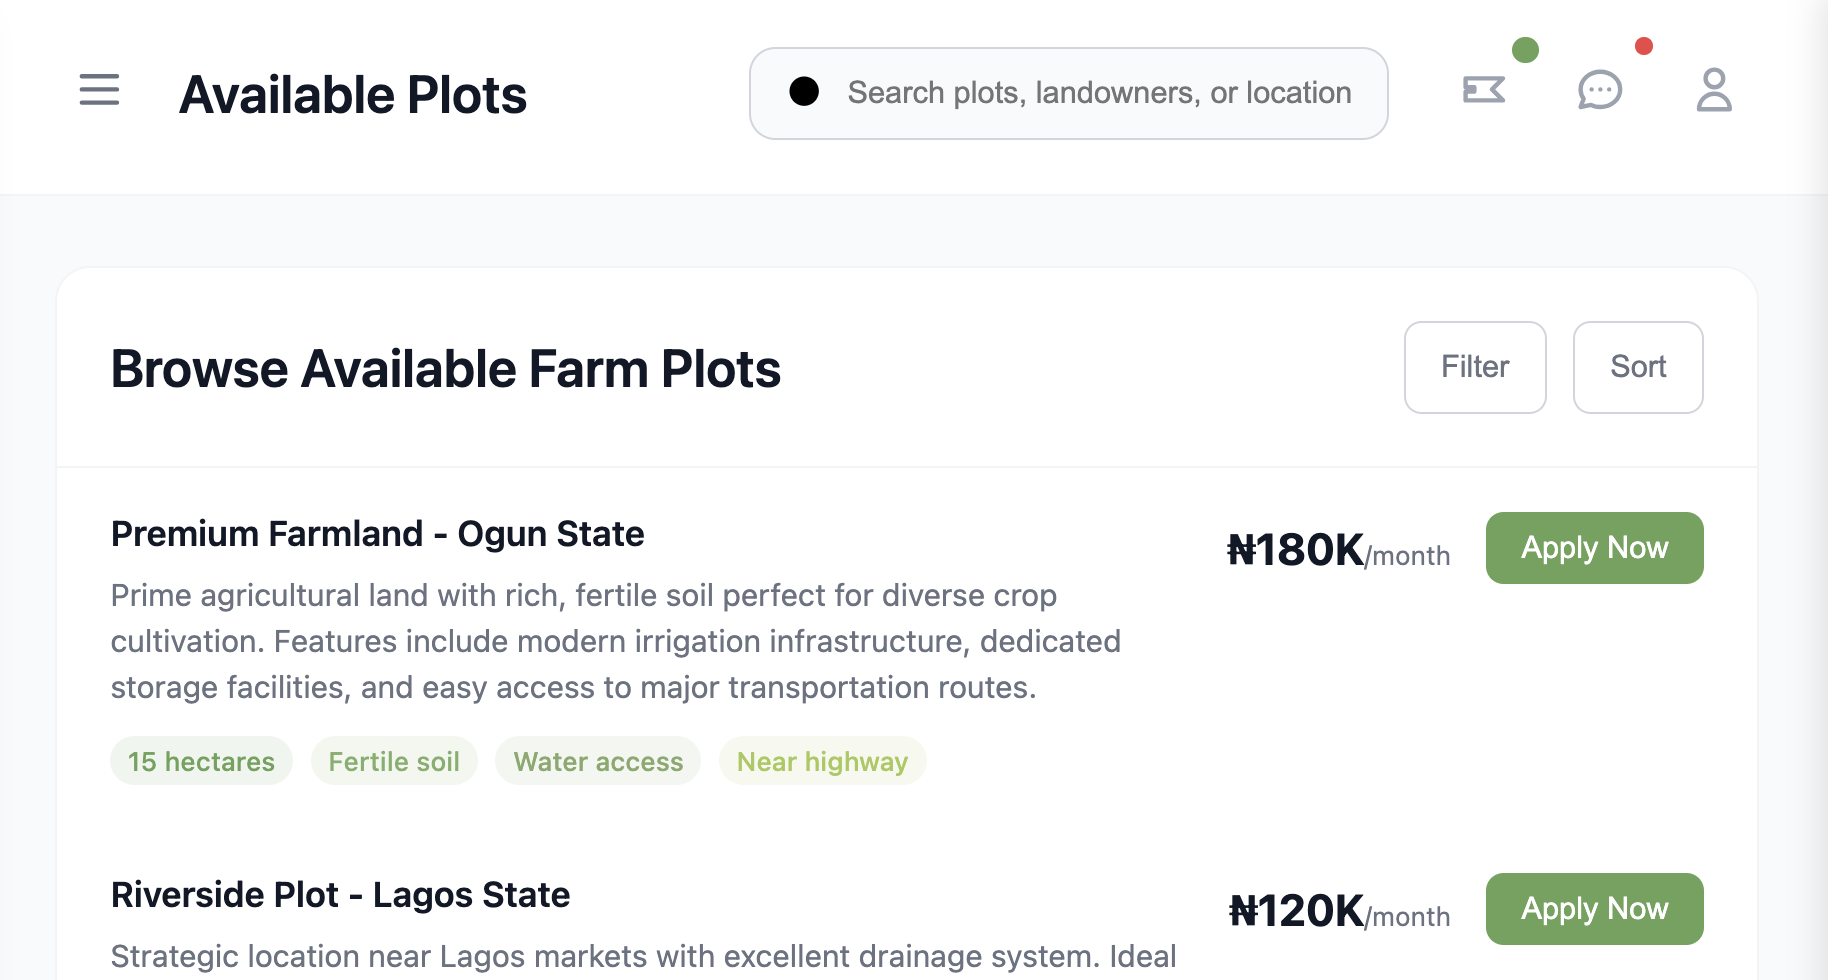Image resolution: width=1828 pixels, height=980 pixels.
Task: Select the Near highway tag
Action: point(822,761)
